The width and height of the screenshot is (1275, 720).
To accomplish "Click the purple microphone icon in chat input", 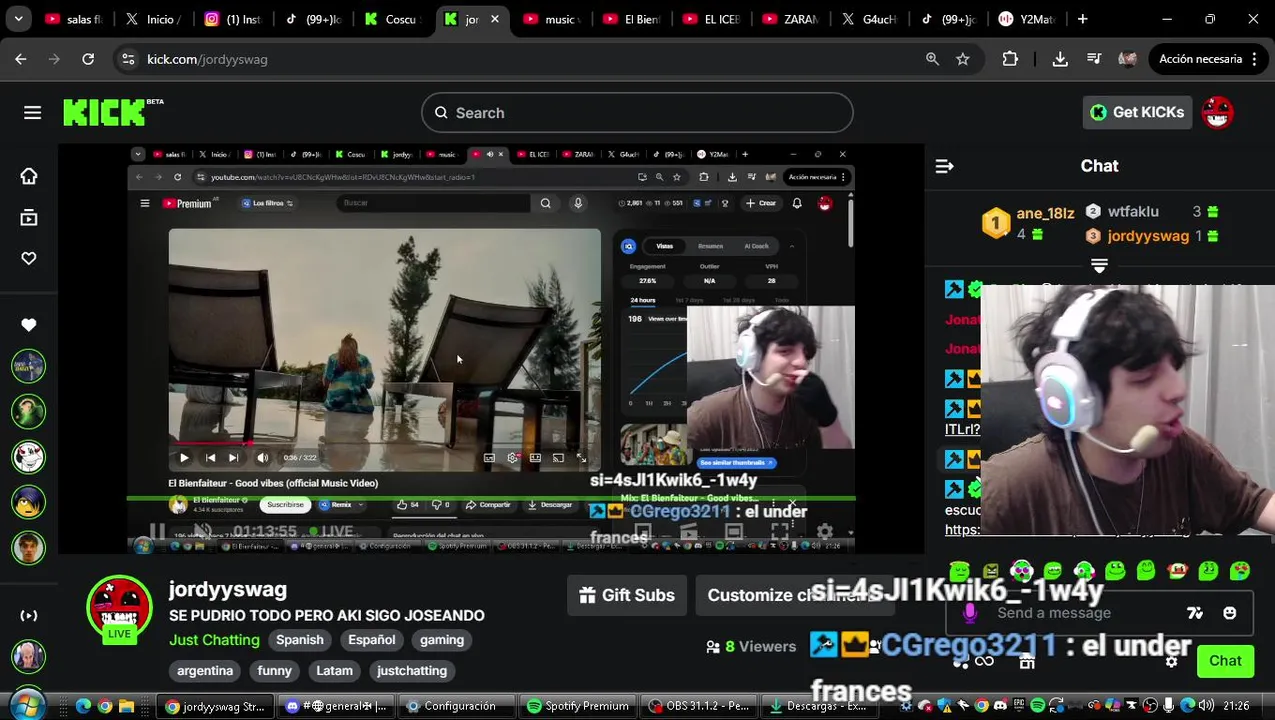I will (969, 613).
